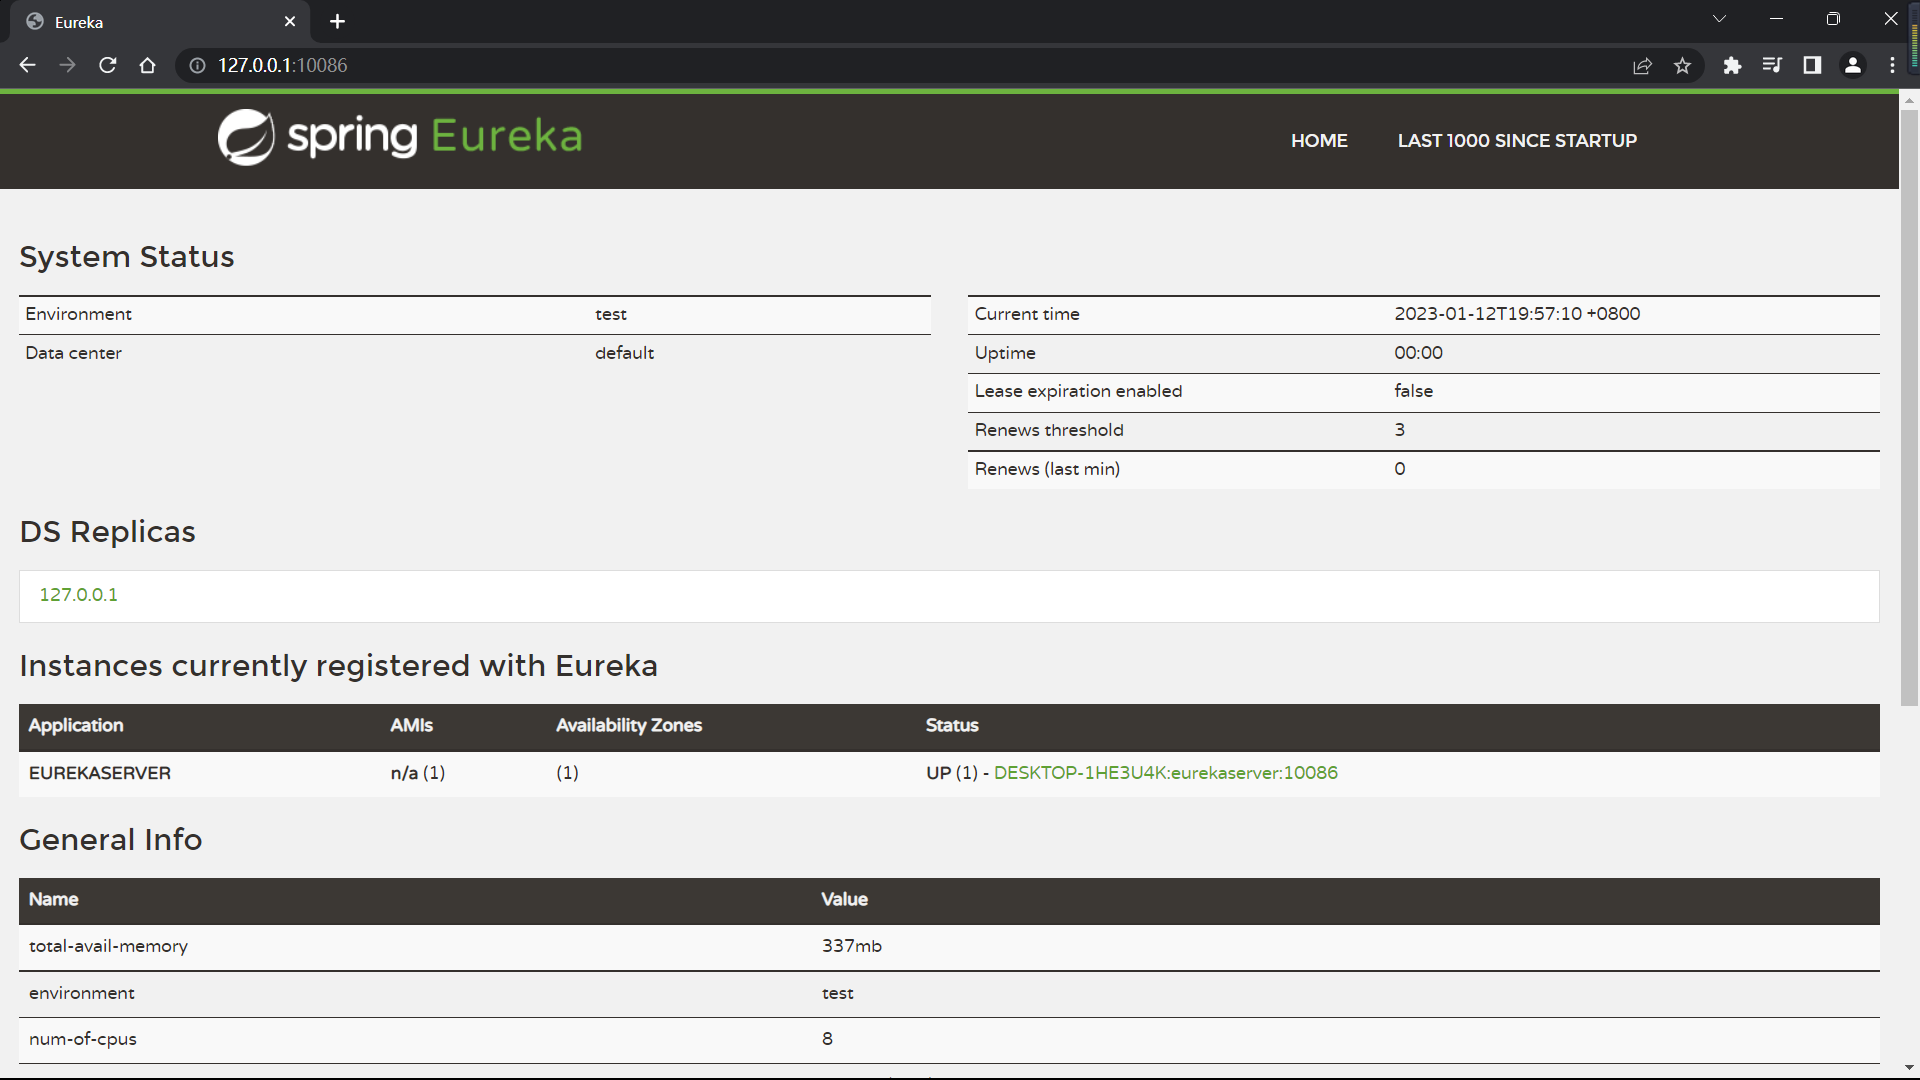Screen dimensions: 1920x1080
Task: Go back with browser back arrow
Action: 27,65
